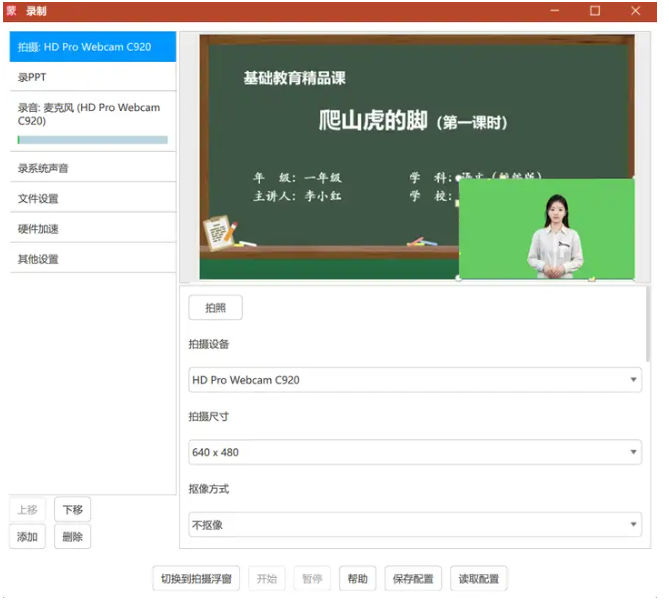Viewport: 669px width, 605px height.
Task: Open 硬件加速 settings
Action: pos(93,228)
